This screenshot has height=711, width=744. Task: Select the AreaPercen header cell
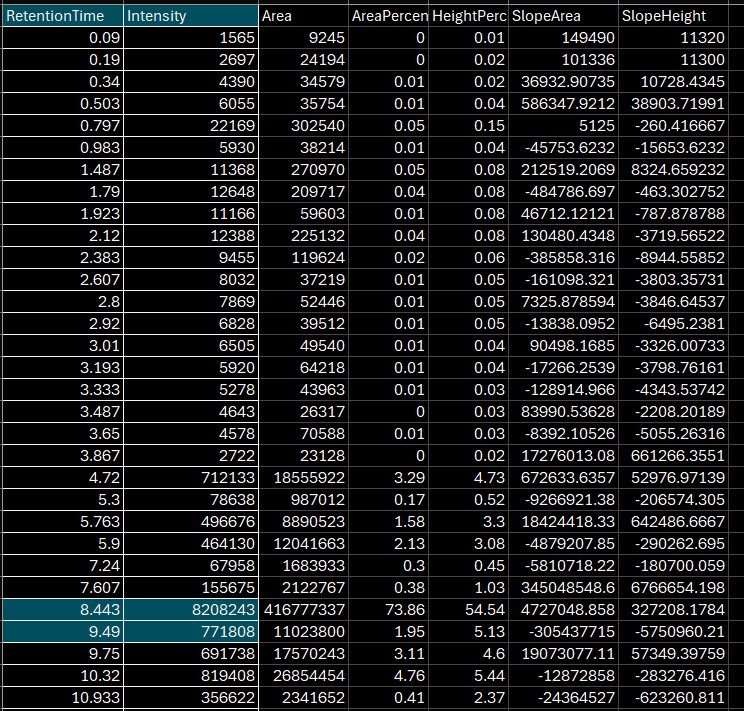pos(389,16)
